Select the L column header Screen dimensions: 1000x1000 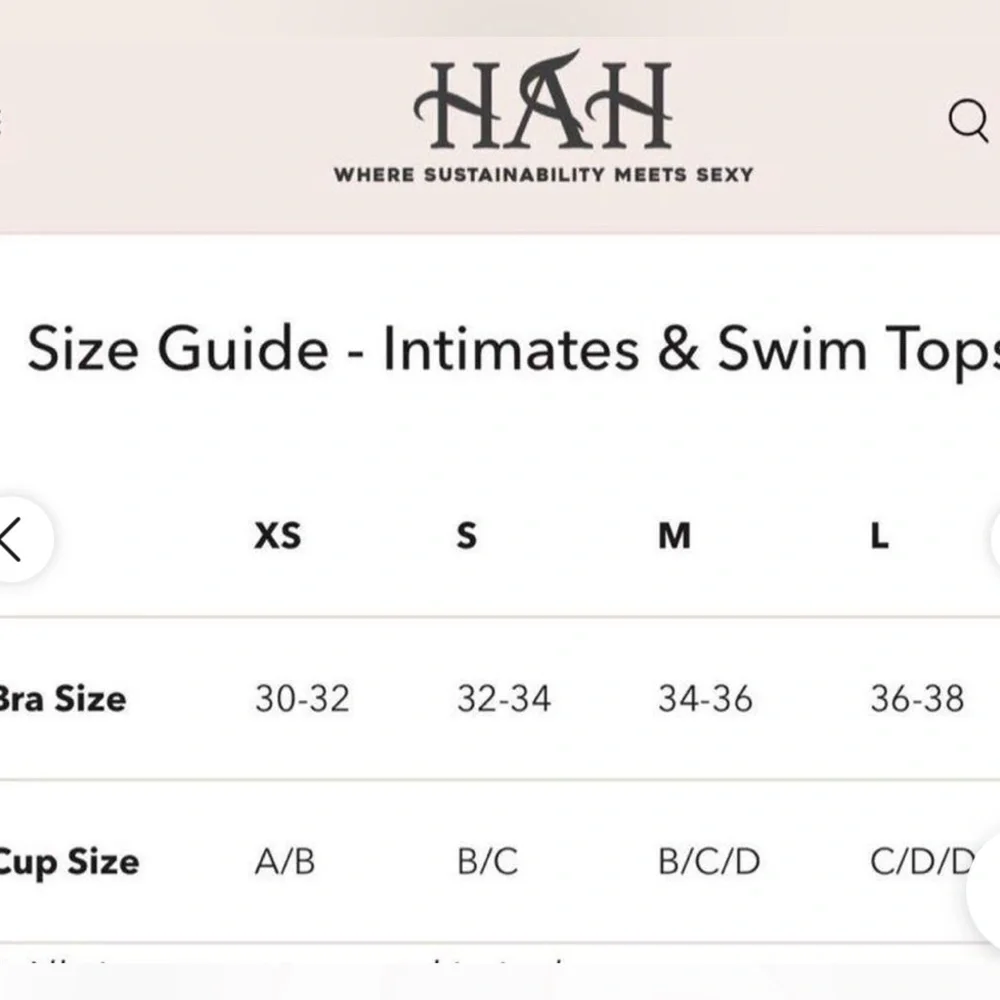click(879, 537)
